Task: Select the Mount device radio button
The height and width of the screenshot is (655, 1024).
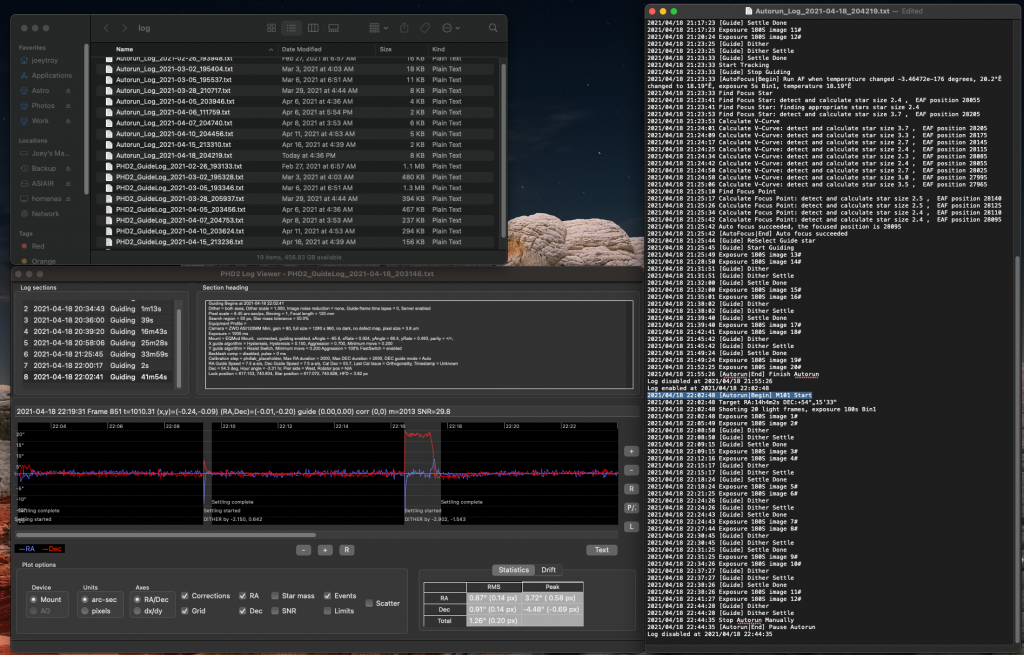Action: coord(33,599)
